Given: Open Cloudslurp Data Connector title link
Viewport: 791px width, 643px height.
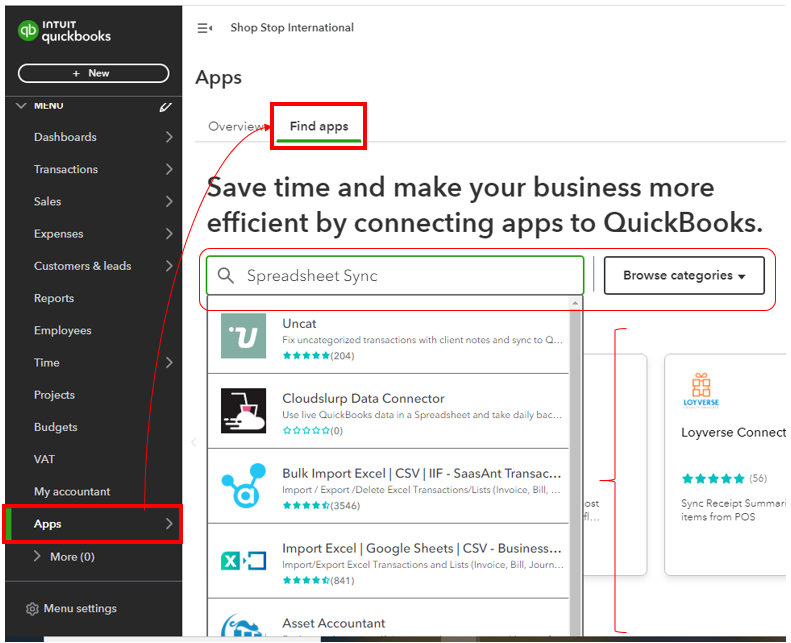Looking at the screenshot, I should (x=363, y=399).
